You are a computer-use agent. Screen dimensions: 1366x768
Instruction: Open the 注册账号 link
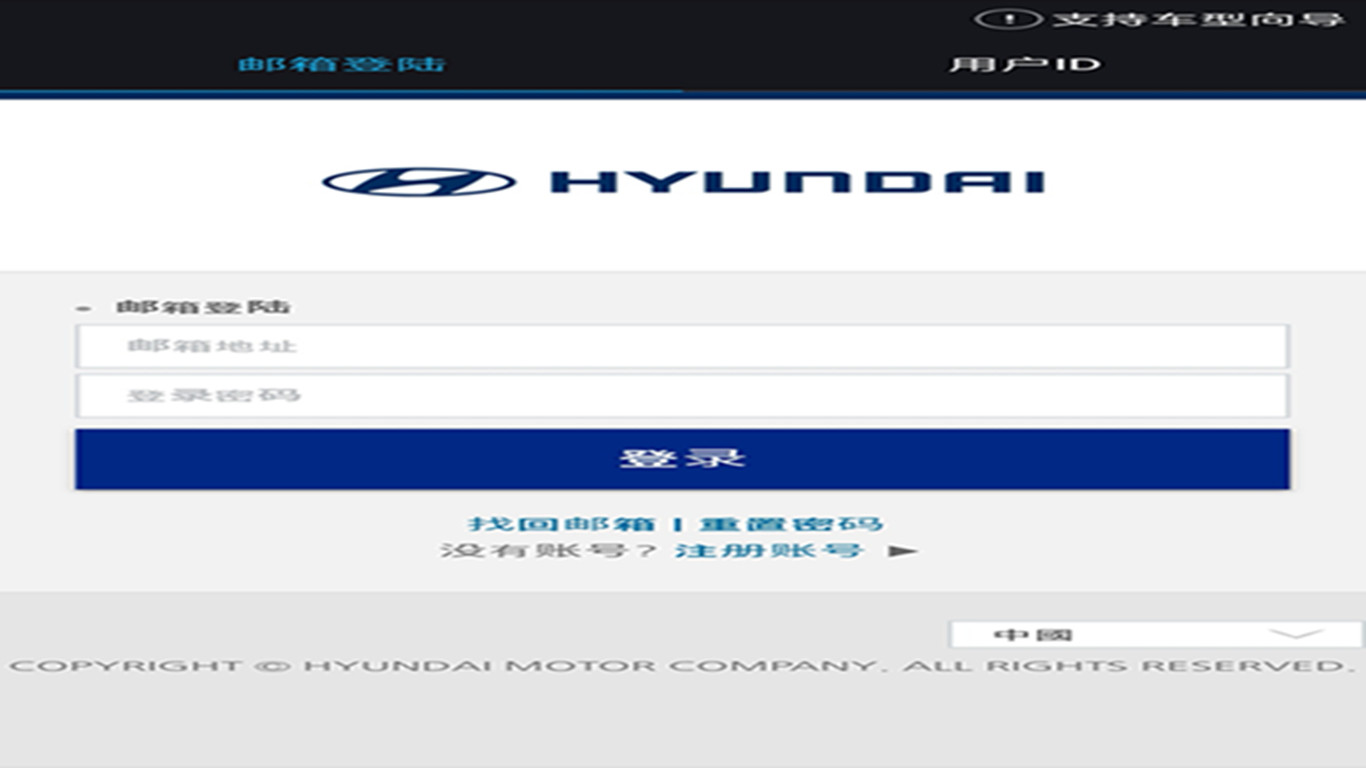769,551
